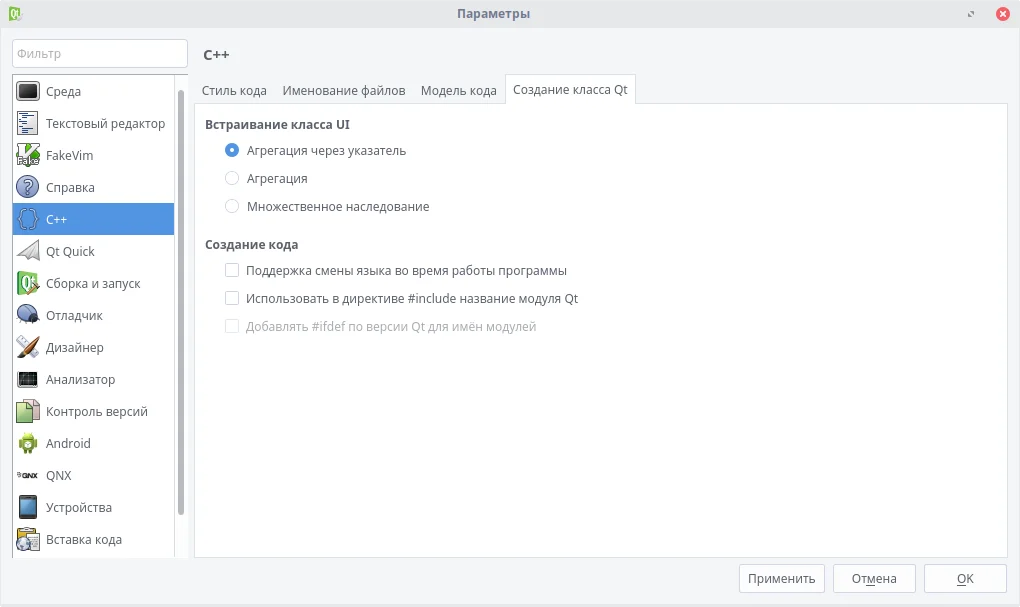Switch to the Модель кода tab
The width and height of the screenshot is (1020, 607).
tap(459, 90)
